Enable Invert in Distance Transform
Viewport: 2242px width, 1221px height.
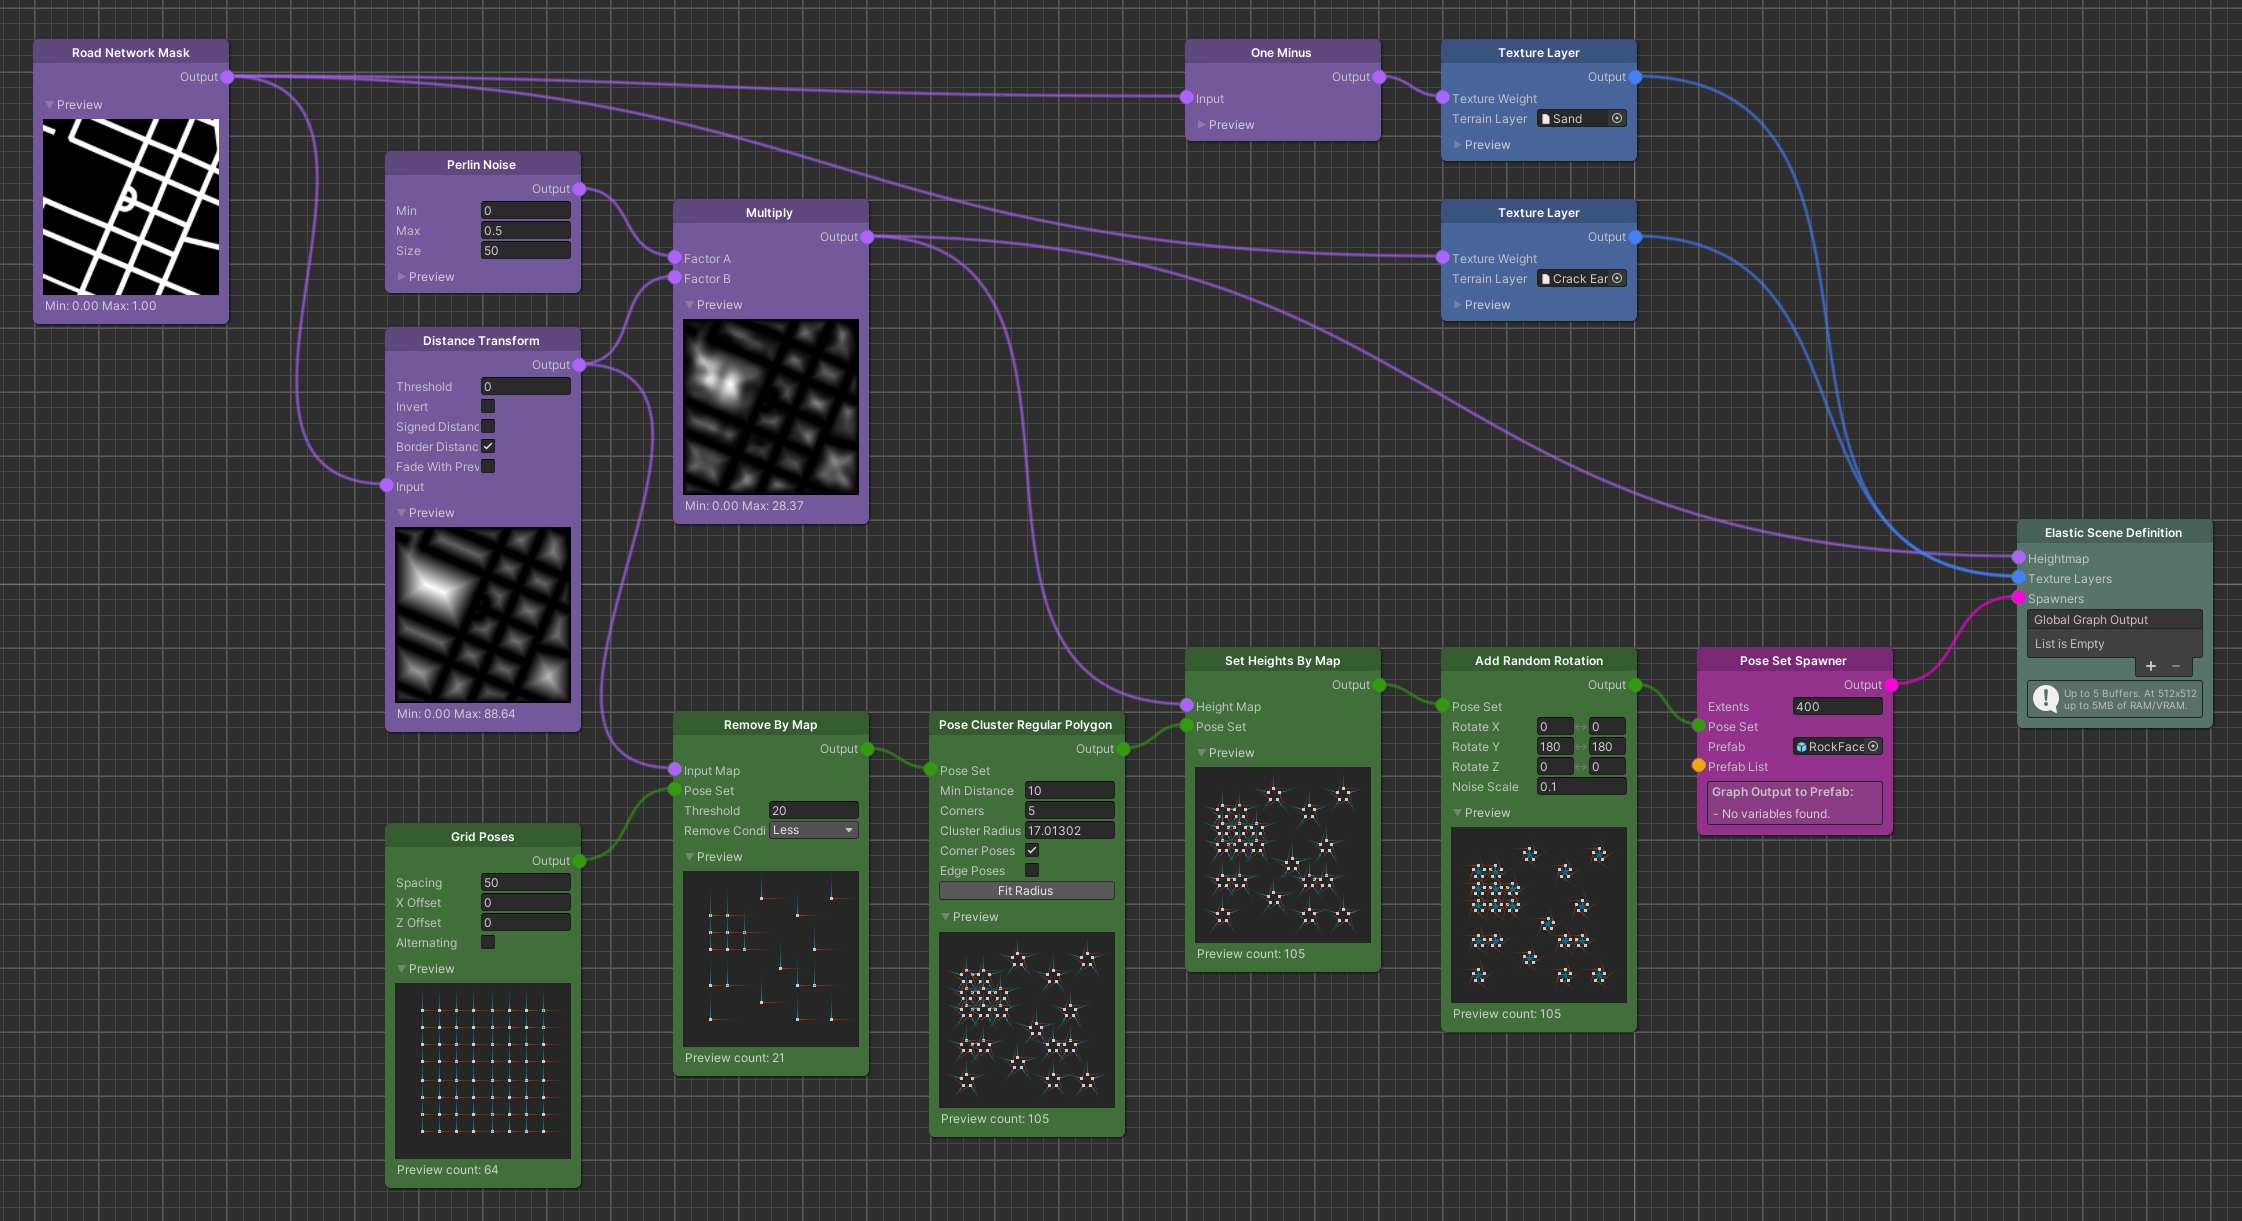[x=488, y=406]
